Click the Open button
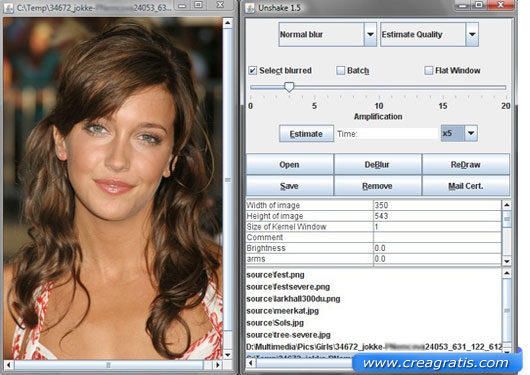This screenshot has width=530, height=375. [x=289, y=165]
